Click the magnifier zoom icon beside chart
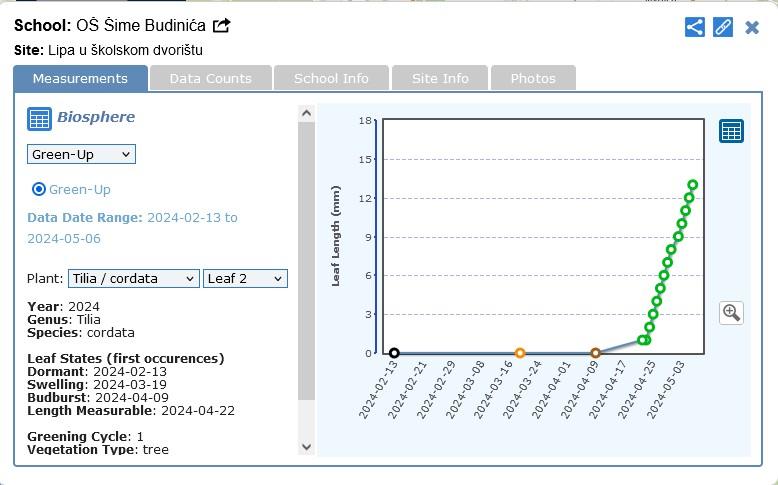The height and width of the screenshot is (485, 778). click(x=731, y=313)
